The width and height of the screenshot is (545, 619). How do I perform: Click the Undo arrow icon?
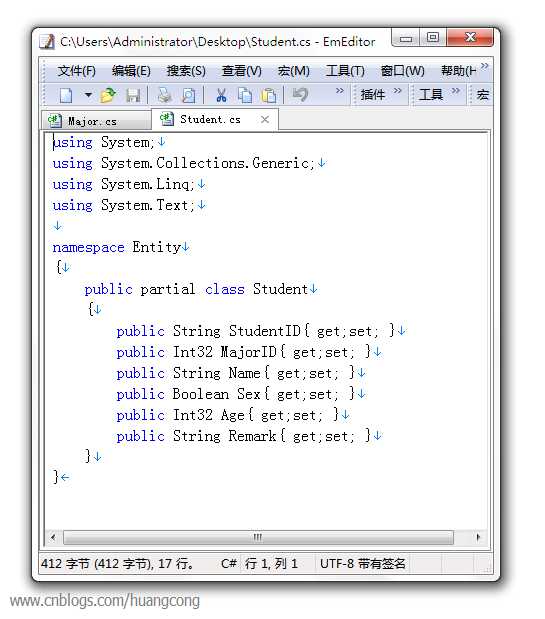pos(300,95)
